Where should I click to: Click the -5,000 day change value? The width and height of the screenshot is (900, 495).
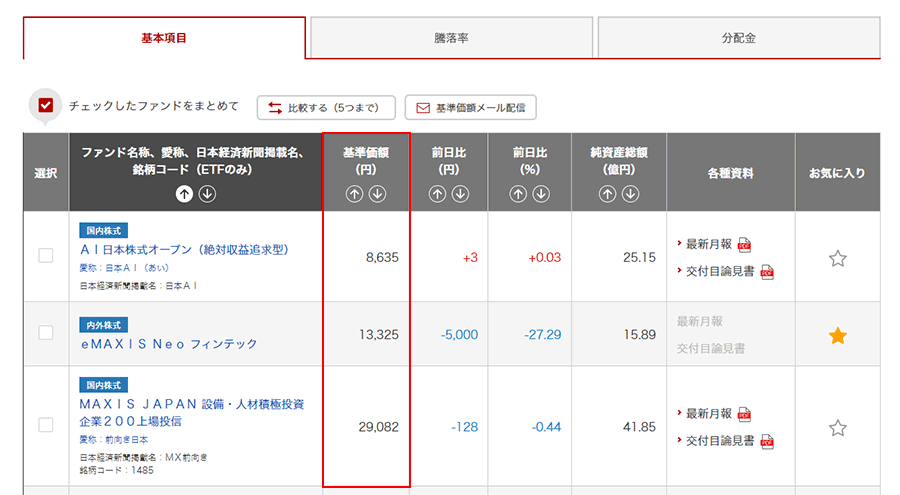[x=459, y=335]
